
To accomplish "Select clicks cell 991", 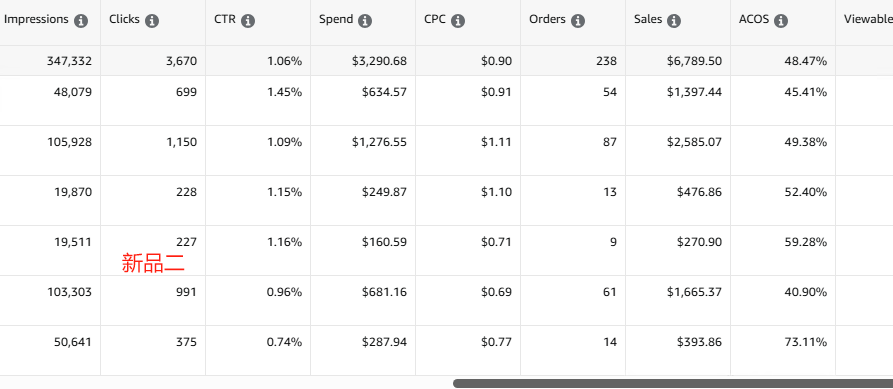I will click(x=186, y=292).
